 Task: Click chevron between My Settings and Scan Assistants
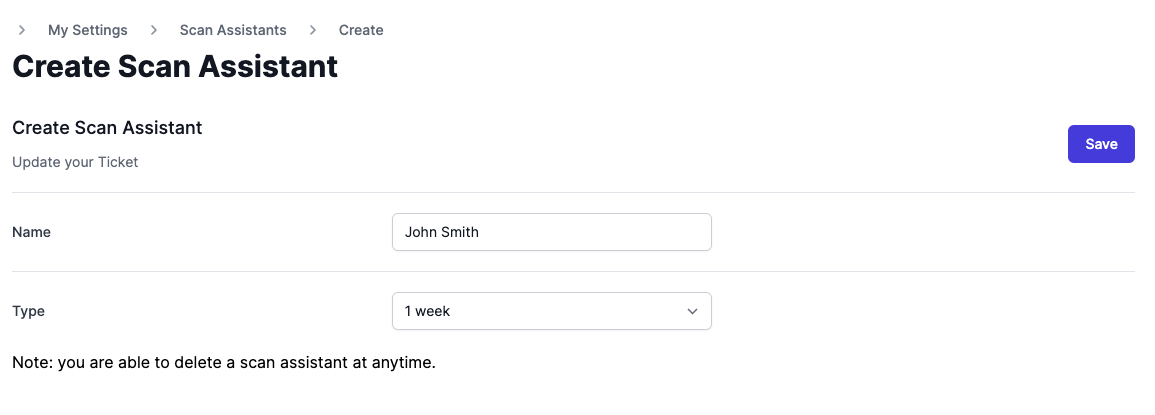click(154, 30)
